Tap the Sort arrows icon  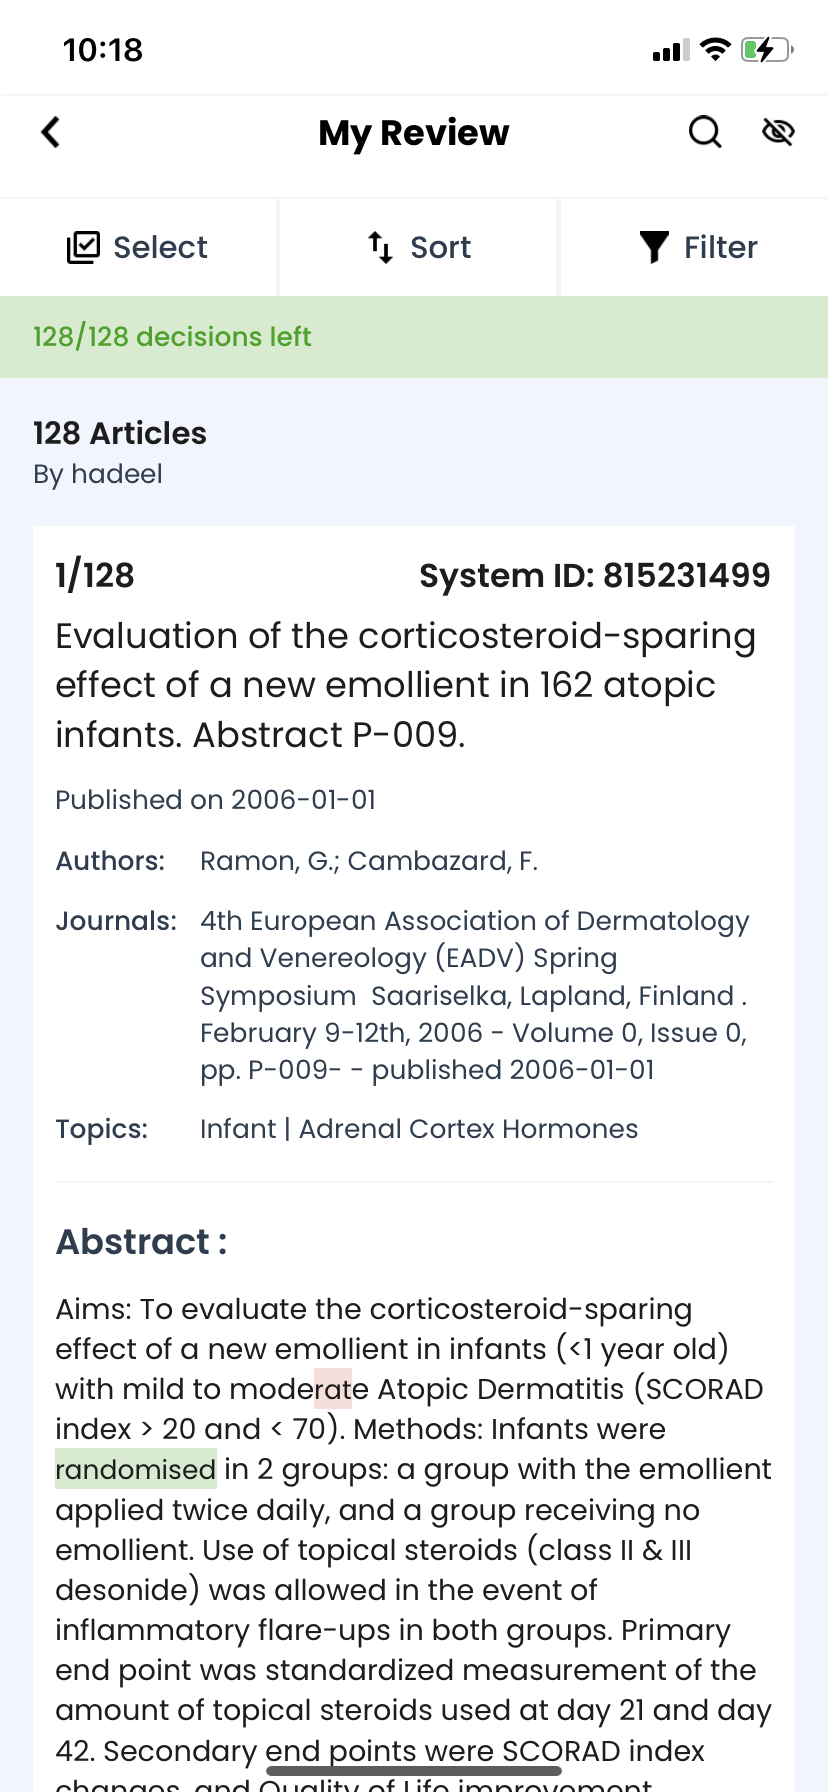pyautogui.click(x=380, y=247)
